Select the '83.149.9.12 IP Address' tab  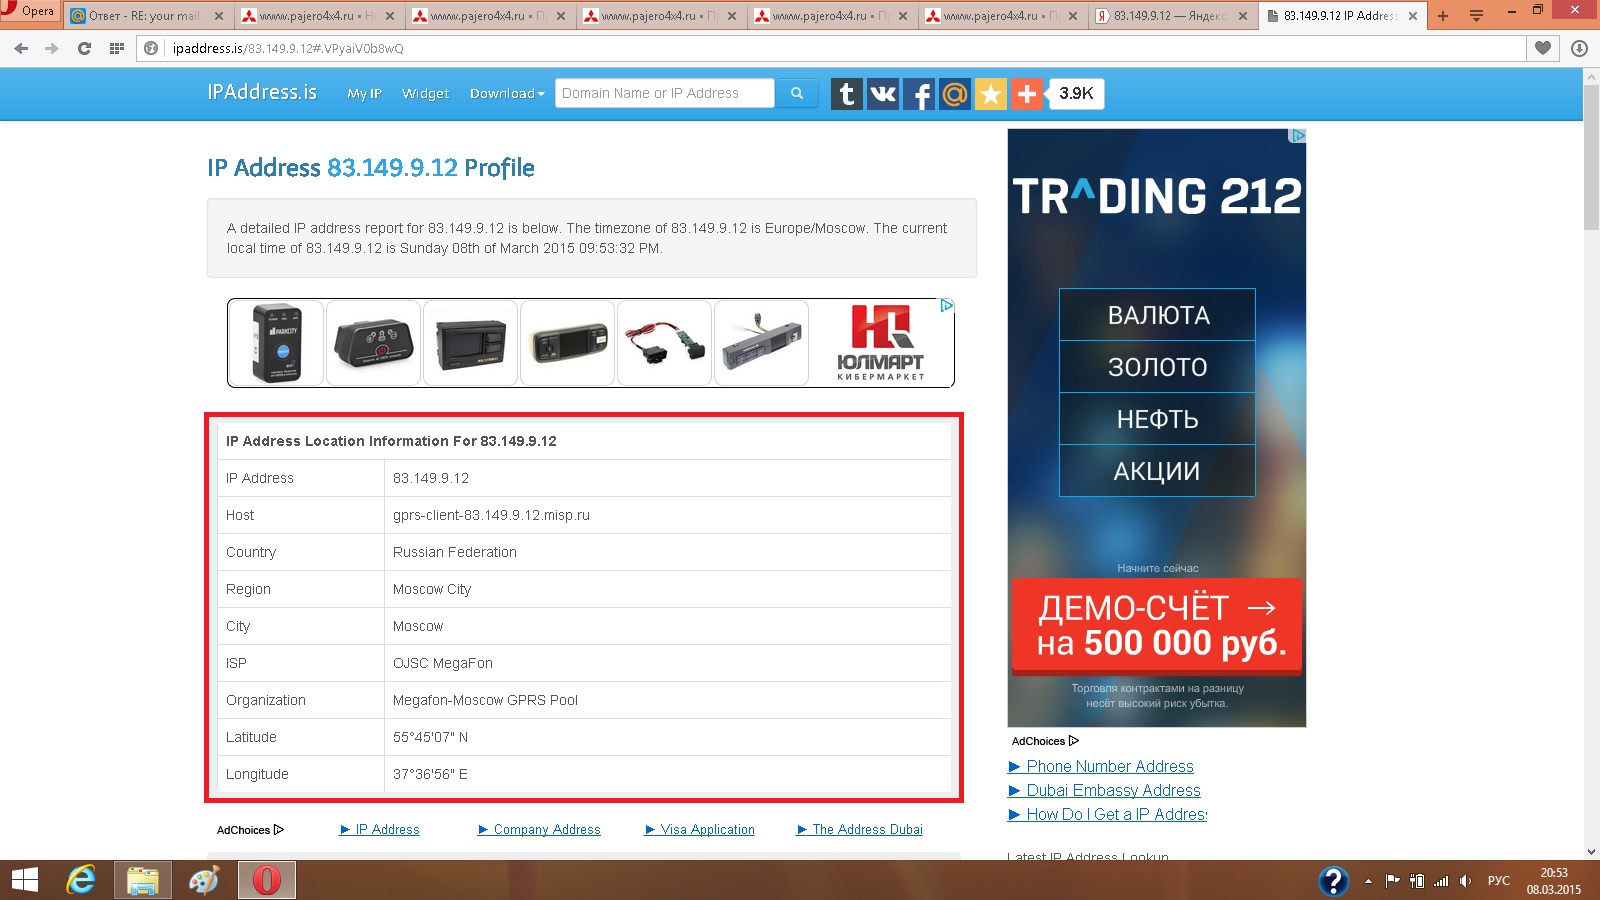1342,16
